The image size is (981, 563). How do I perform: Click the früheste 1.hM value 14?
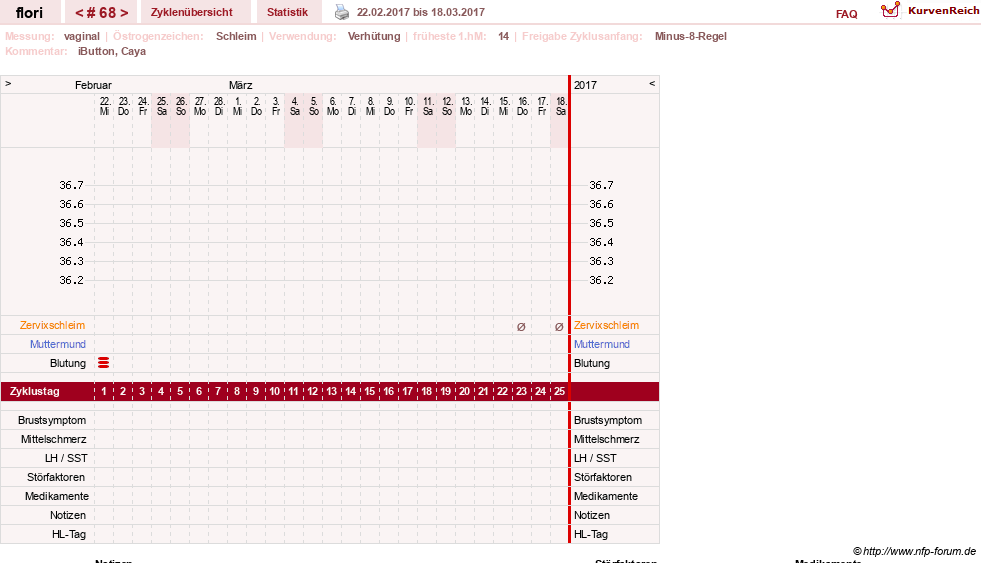point(504,36)
